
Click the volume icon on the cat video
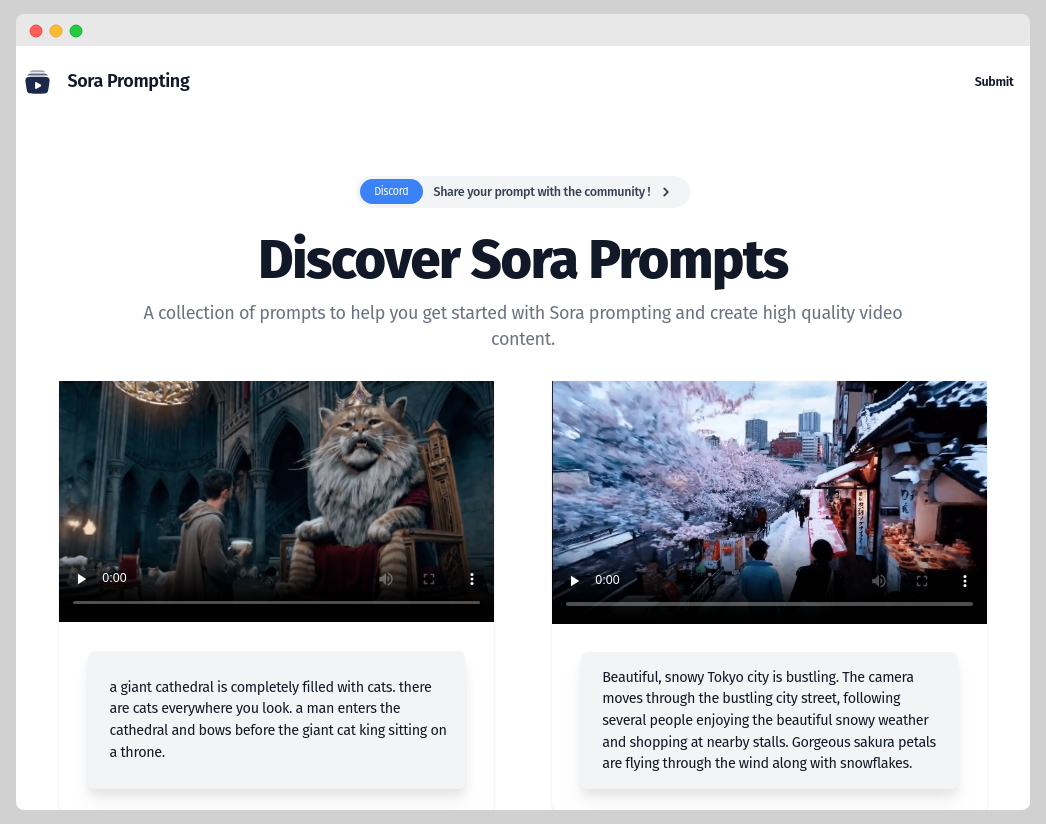coord(386,578)
